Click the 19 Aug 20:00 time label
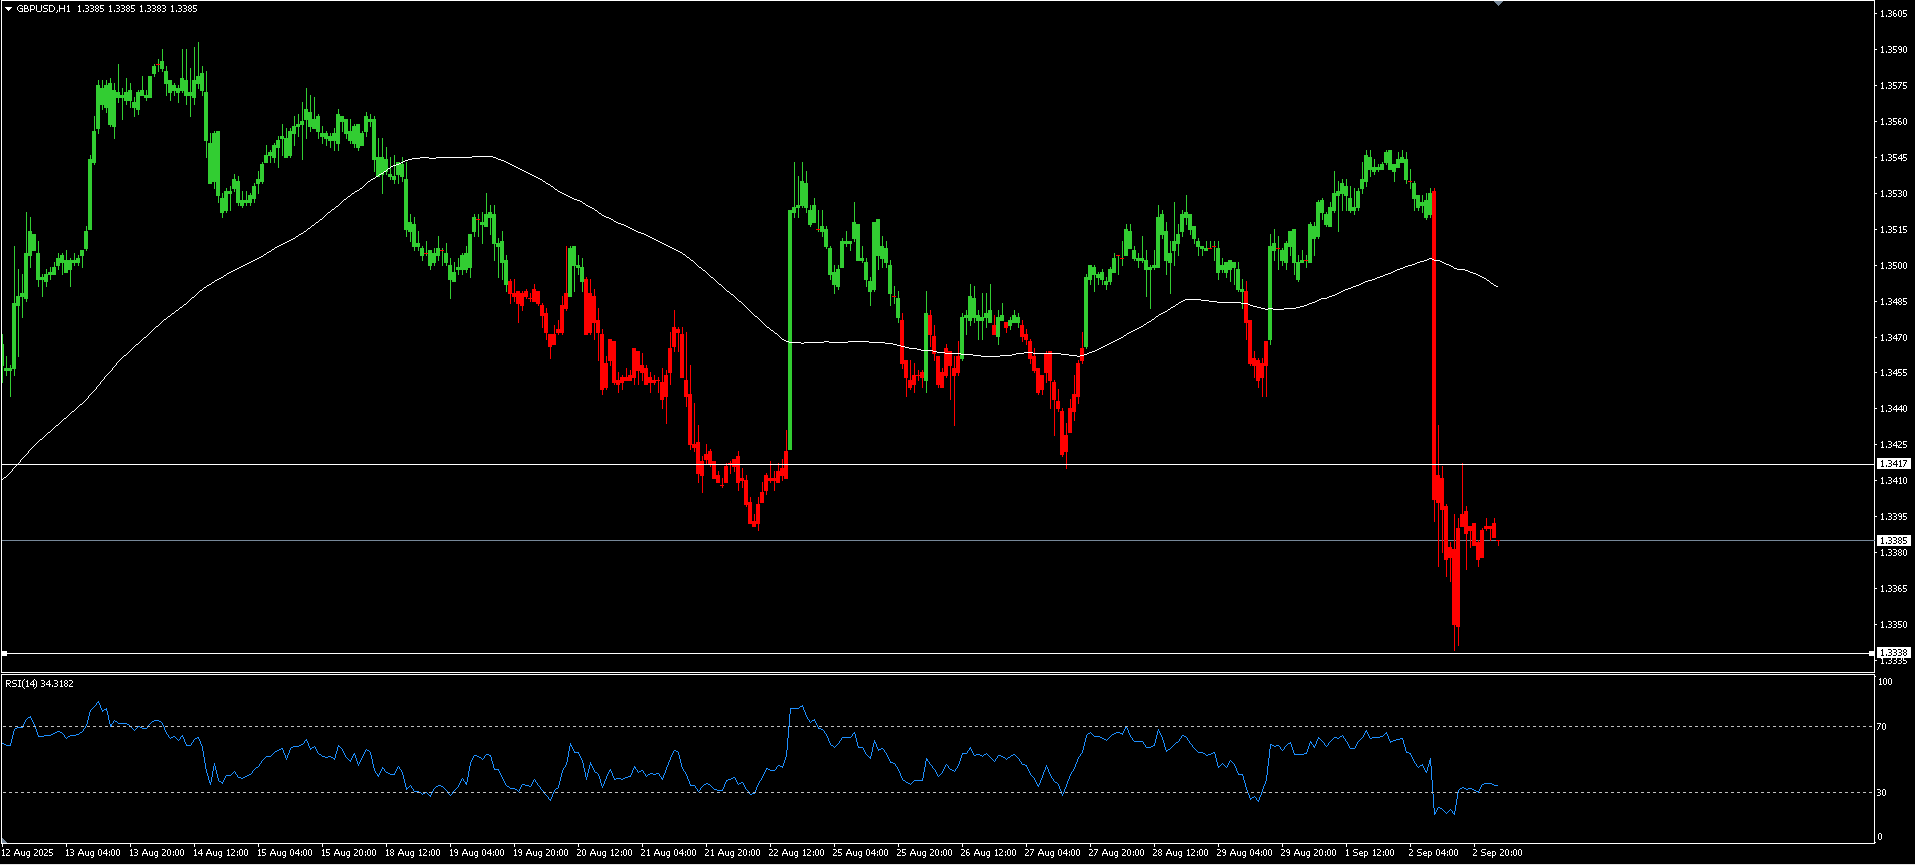This screenshot has width=1915, height=865. (541, 853)
